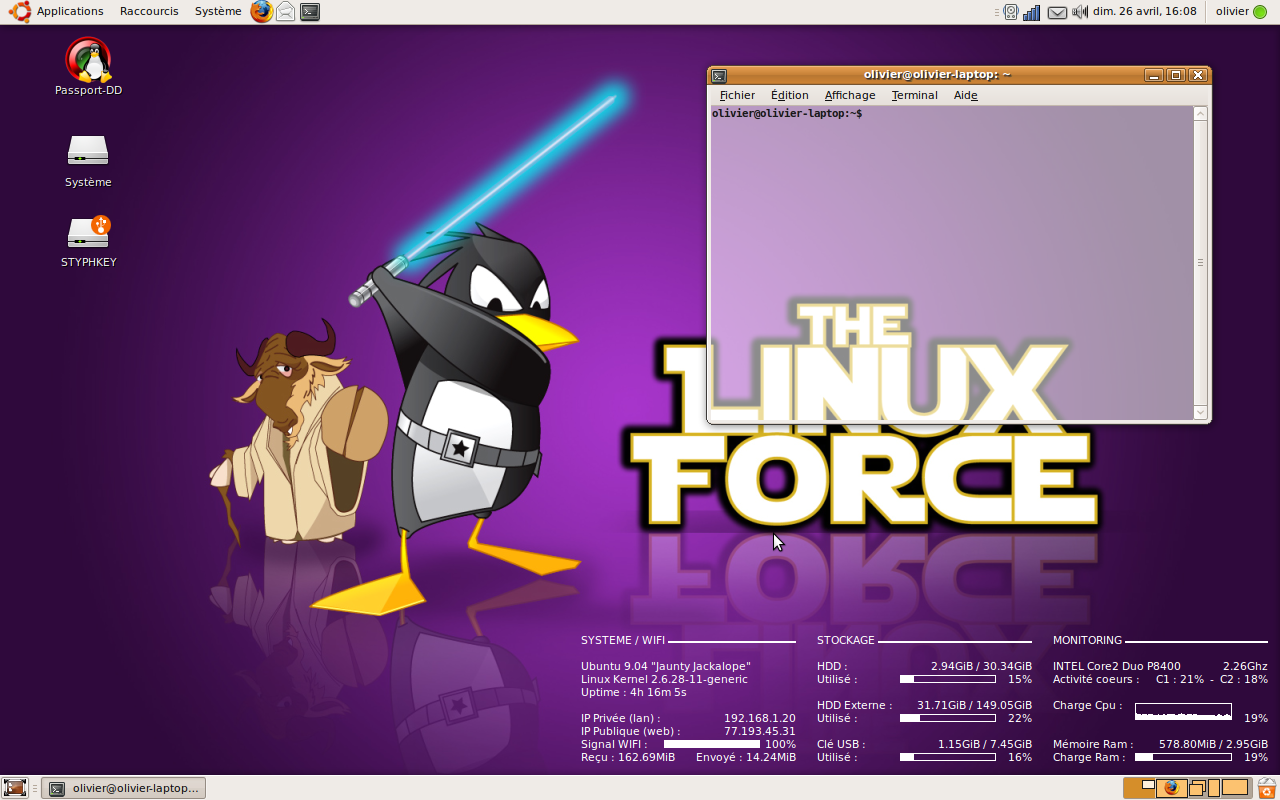Click the HDD Externe usage bar
The height and width of the screenshot is (800, 1280).
click(x=948, y=718)
